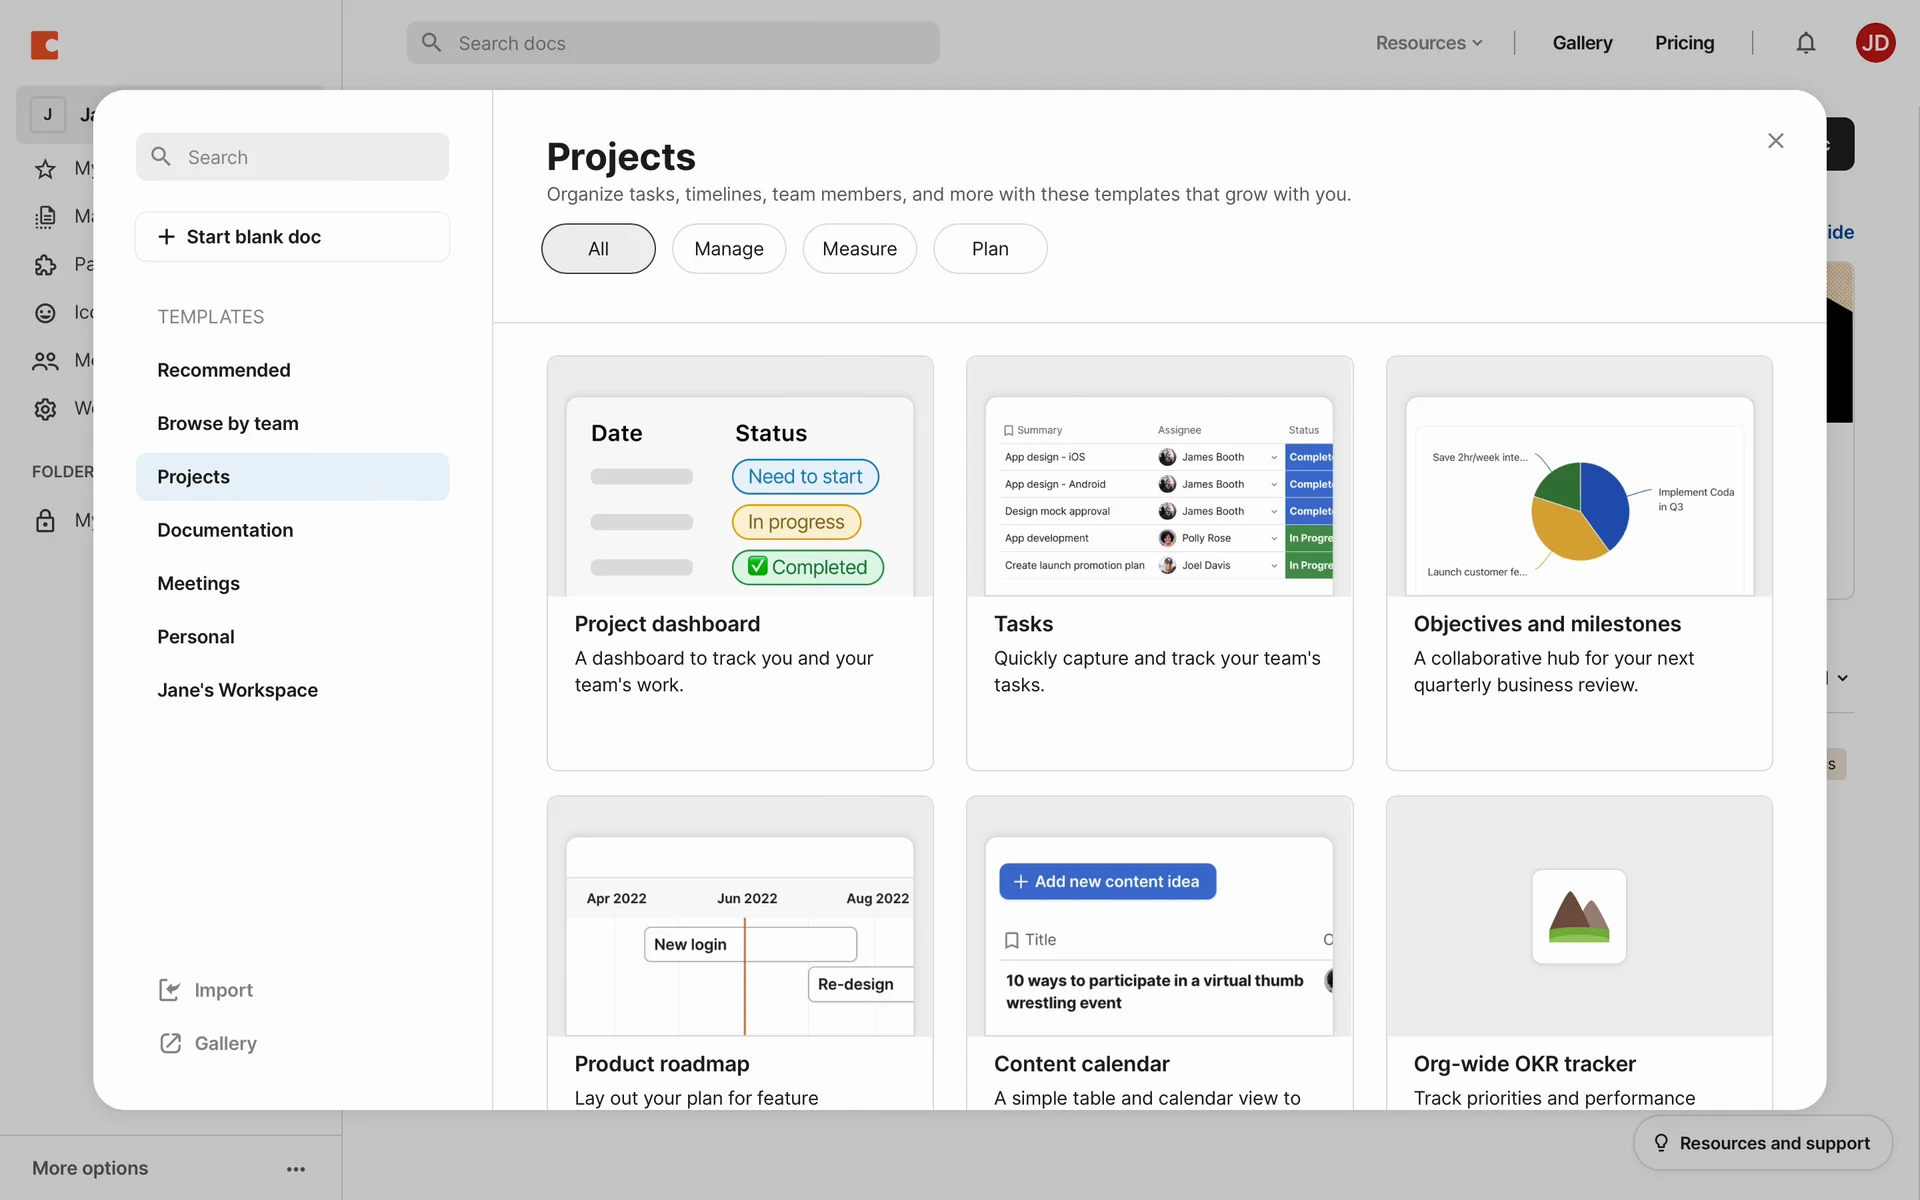Select the All filter pill

(598, 249)
